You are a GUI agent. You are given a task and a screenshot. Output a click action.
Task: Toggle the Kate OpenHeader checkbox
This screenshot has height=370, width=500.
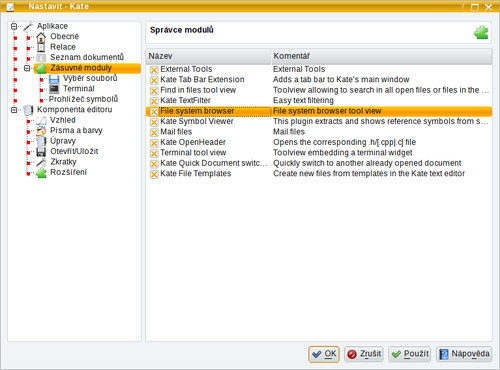(154, 143)
